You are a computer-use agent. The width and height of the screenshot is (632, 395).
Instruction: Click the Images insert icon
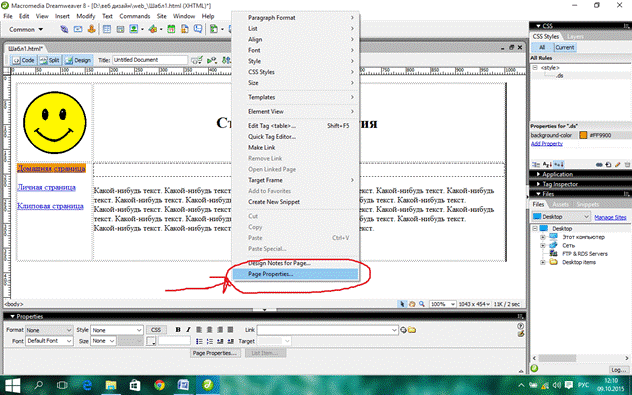coord(133,29)
